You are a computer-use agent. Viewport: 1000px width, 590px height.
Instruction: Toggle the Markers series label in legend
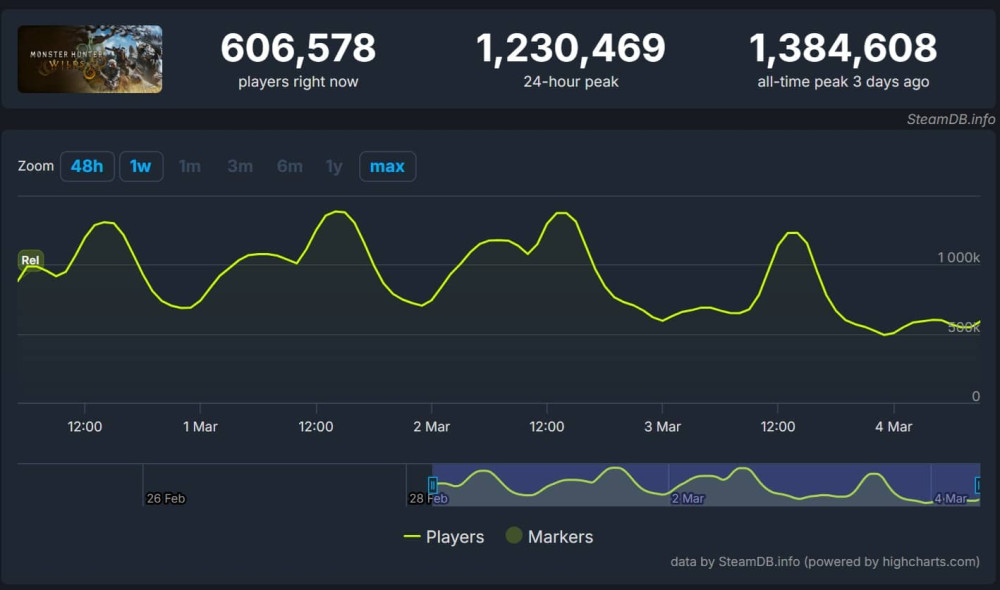point(560,537)
